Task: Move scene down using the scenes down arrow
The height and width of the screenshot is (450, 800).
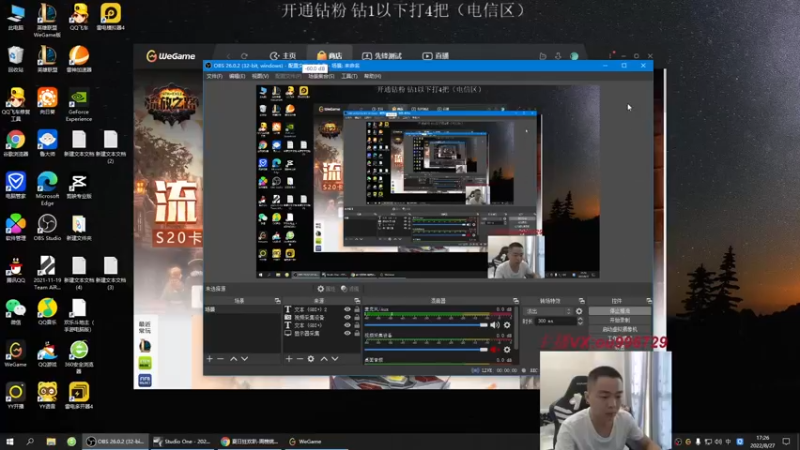Action: click(x=244, y=359)
